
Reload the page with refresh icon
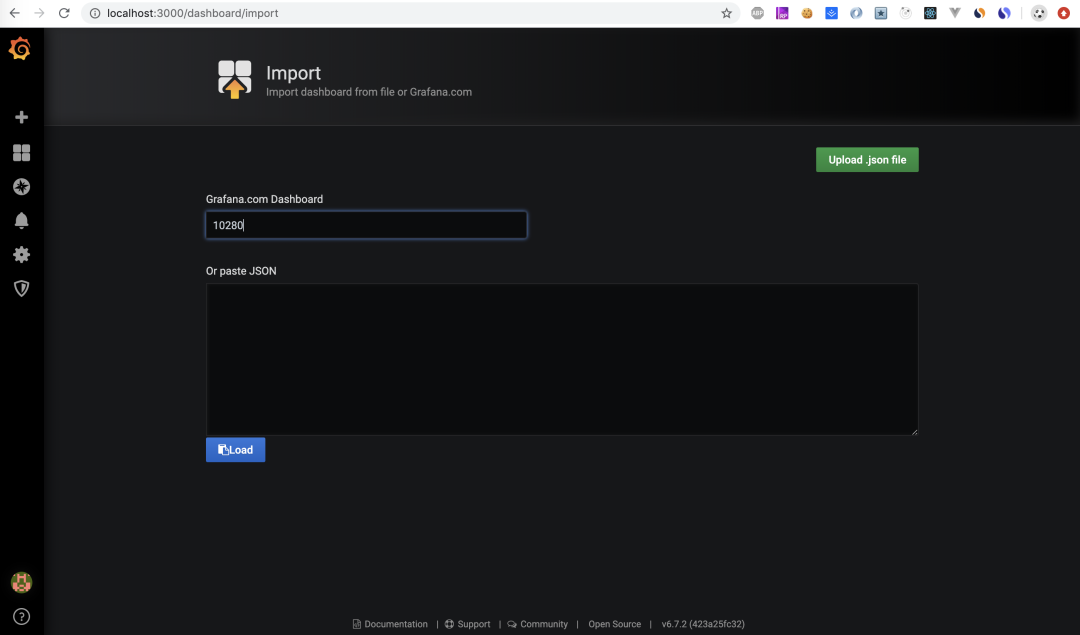(x=64, y=13)
